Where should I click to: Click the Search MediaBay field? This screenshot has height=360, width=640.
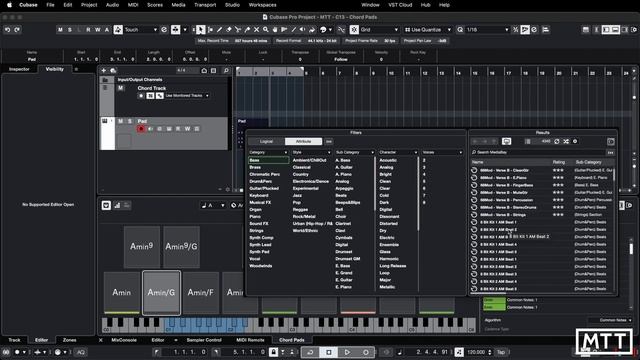click(538, 152)
